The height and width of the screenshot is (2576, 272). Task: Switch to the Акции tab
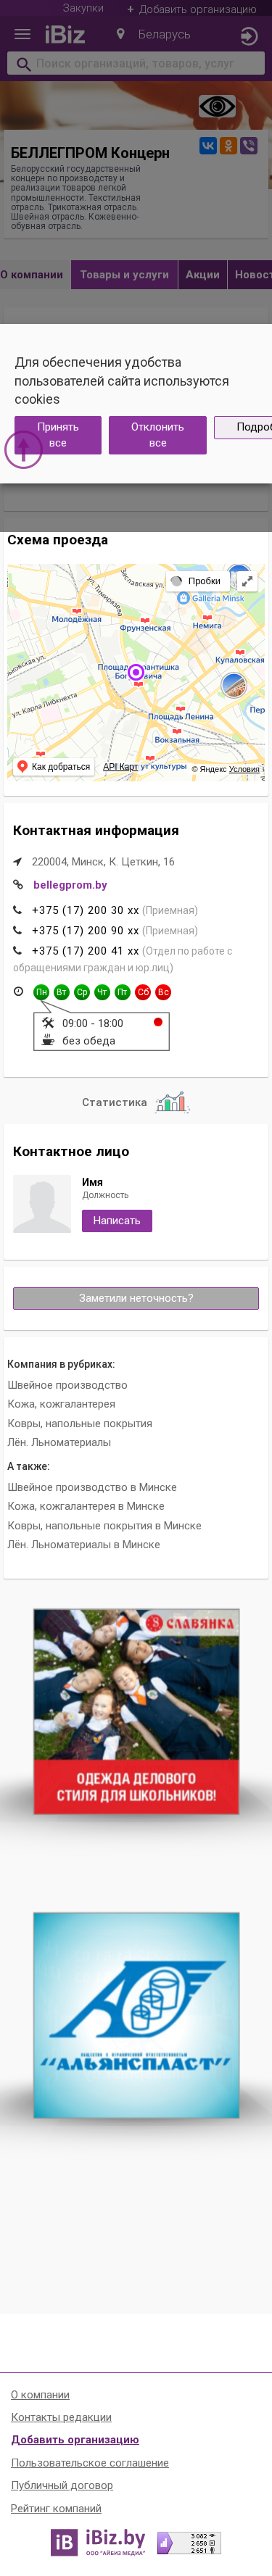203,274
